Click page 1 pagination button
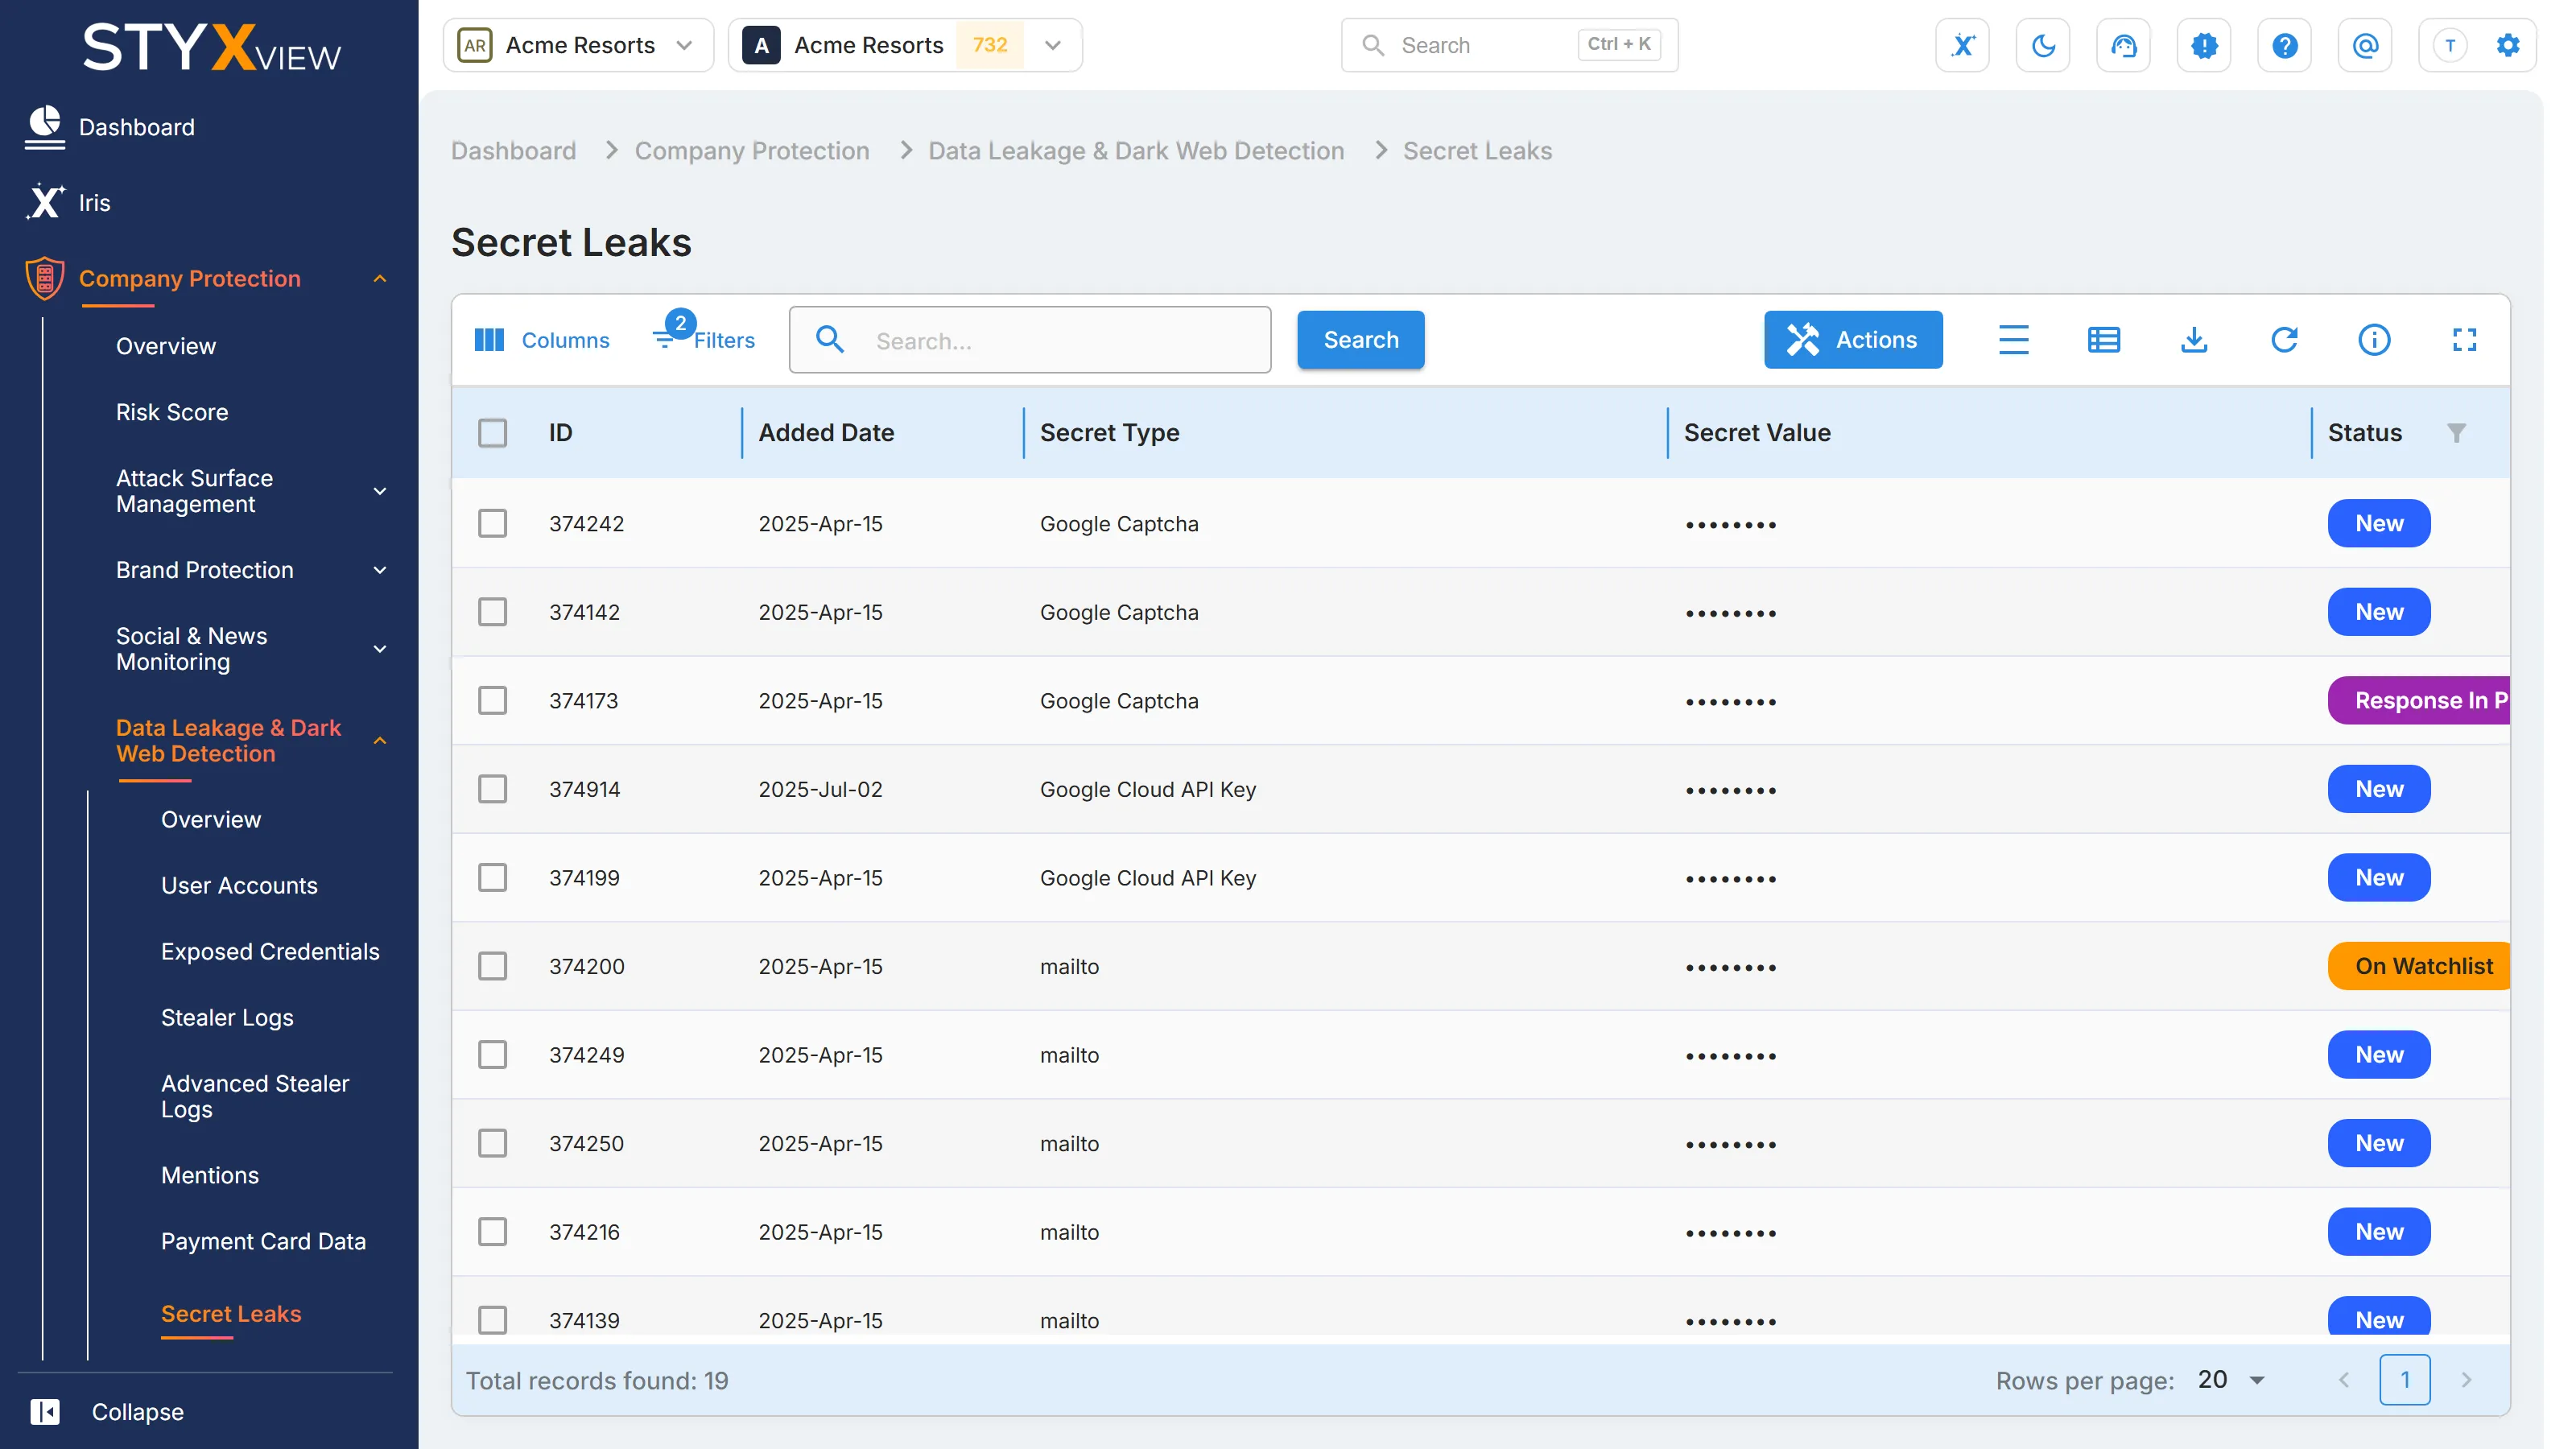The height and width of the screenshot is (1449, 2576). (x=2405, y=1380)
